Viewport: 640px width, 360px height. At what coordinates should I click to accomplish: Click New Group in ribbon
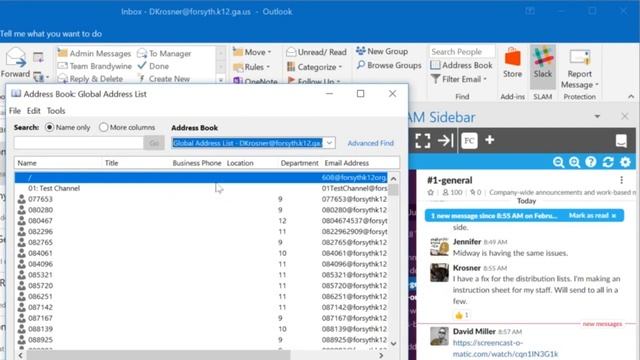[382, 51]
